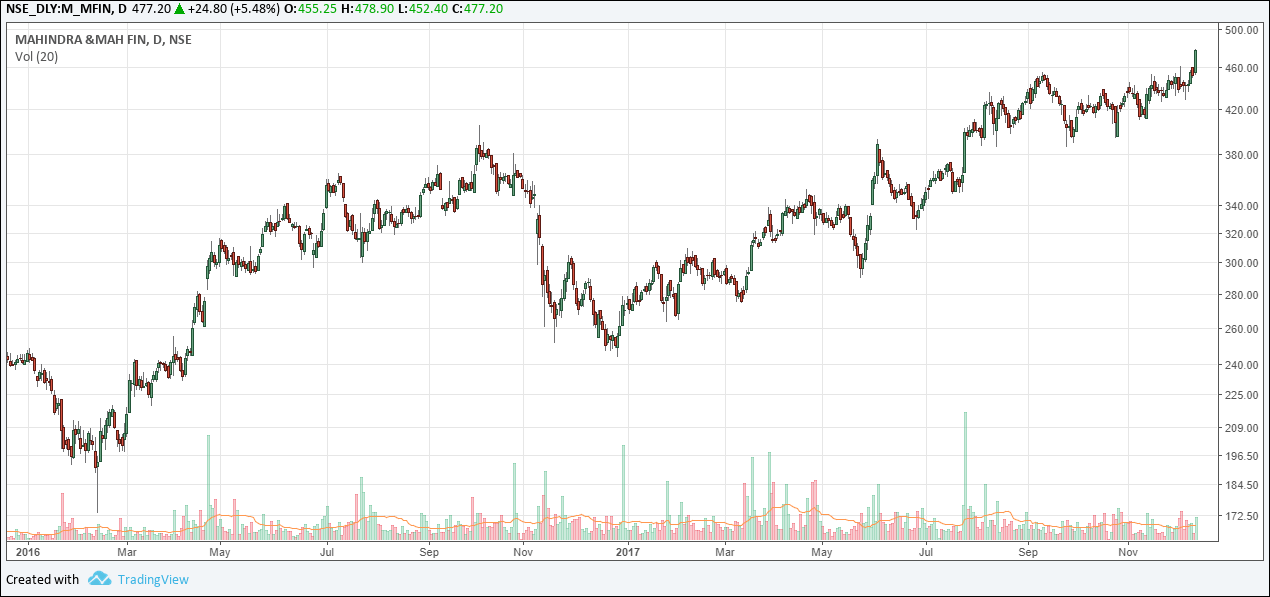
Task: Click the 500.00 price axis label
Action: (x=1240, y=30)
